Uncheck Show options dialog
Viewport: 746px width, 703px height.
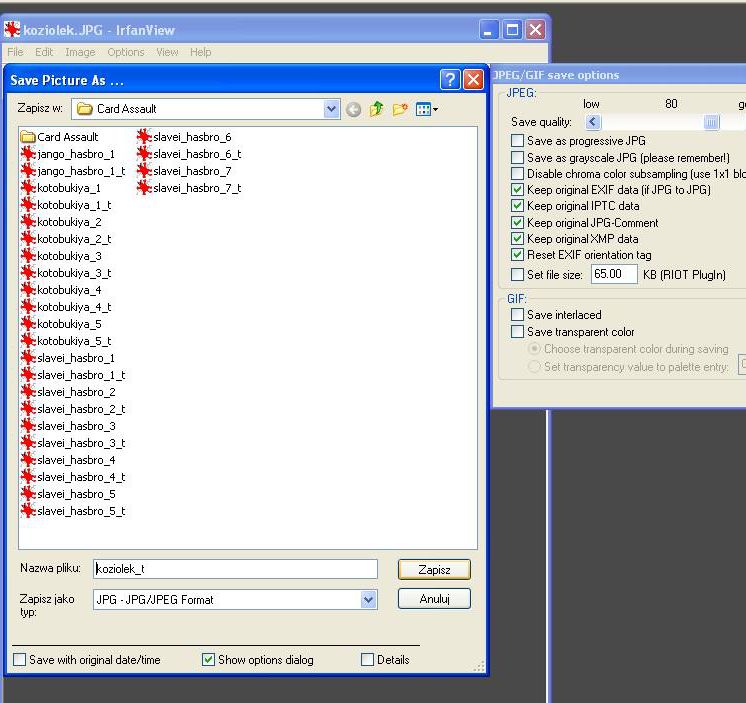(208, 660)
